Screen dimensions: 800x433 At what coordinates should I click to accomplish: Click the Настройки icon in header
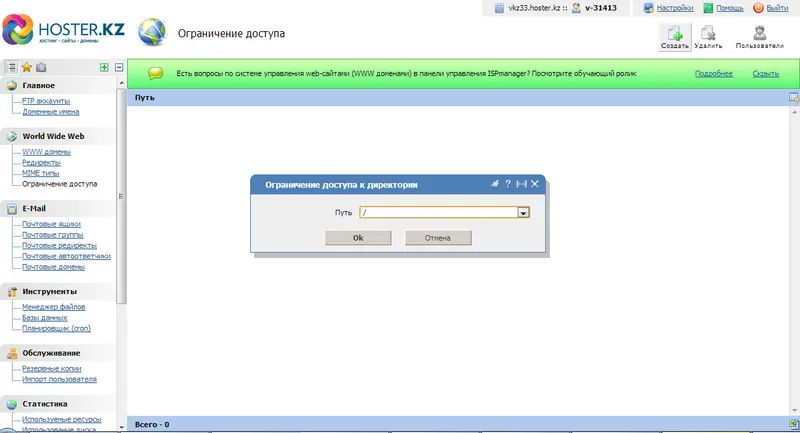coord(648,8)
